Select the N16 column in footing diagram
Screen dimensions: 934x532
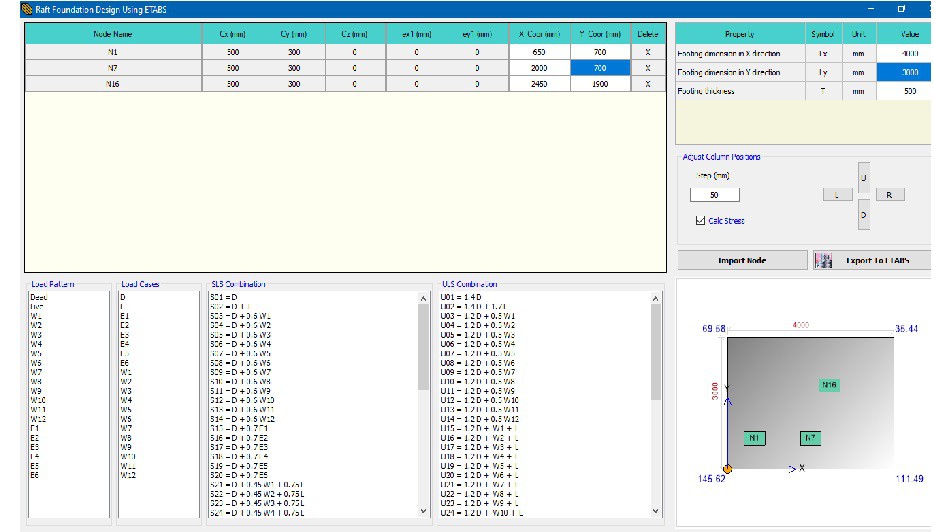tap(828, 384)
